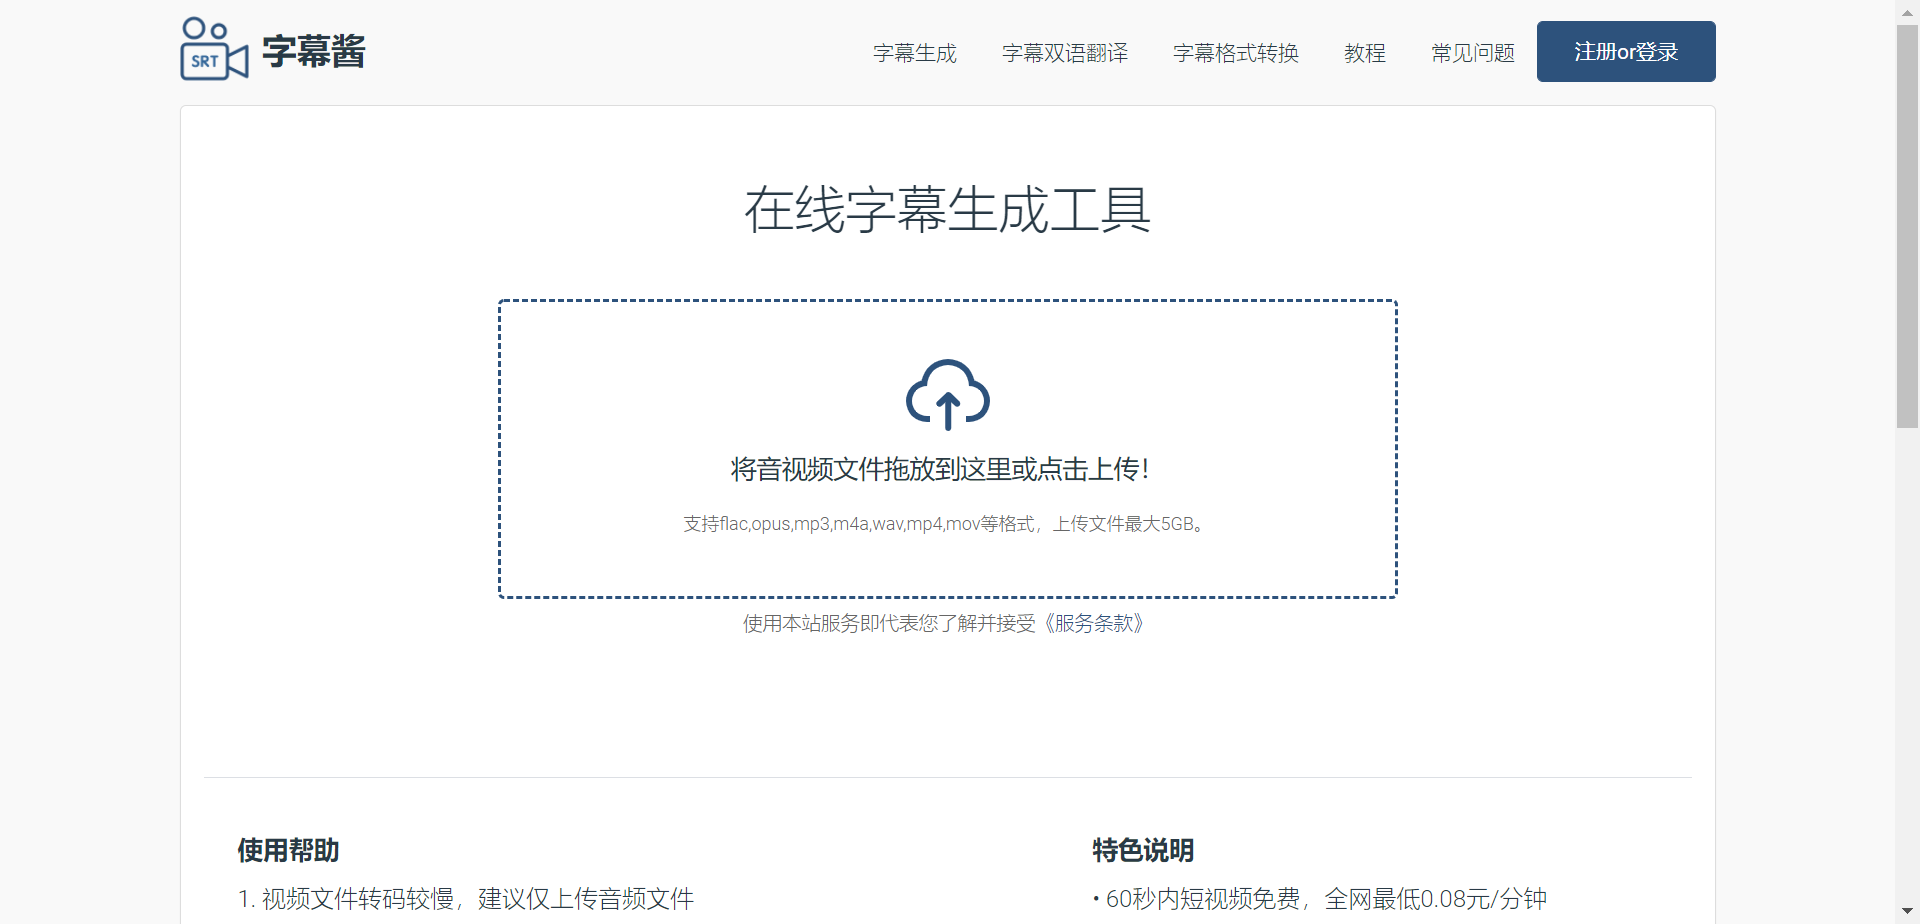
Task: Open the 教程 navigation link
Action: tap(1364, 53)
